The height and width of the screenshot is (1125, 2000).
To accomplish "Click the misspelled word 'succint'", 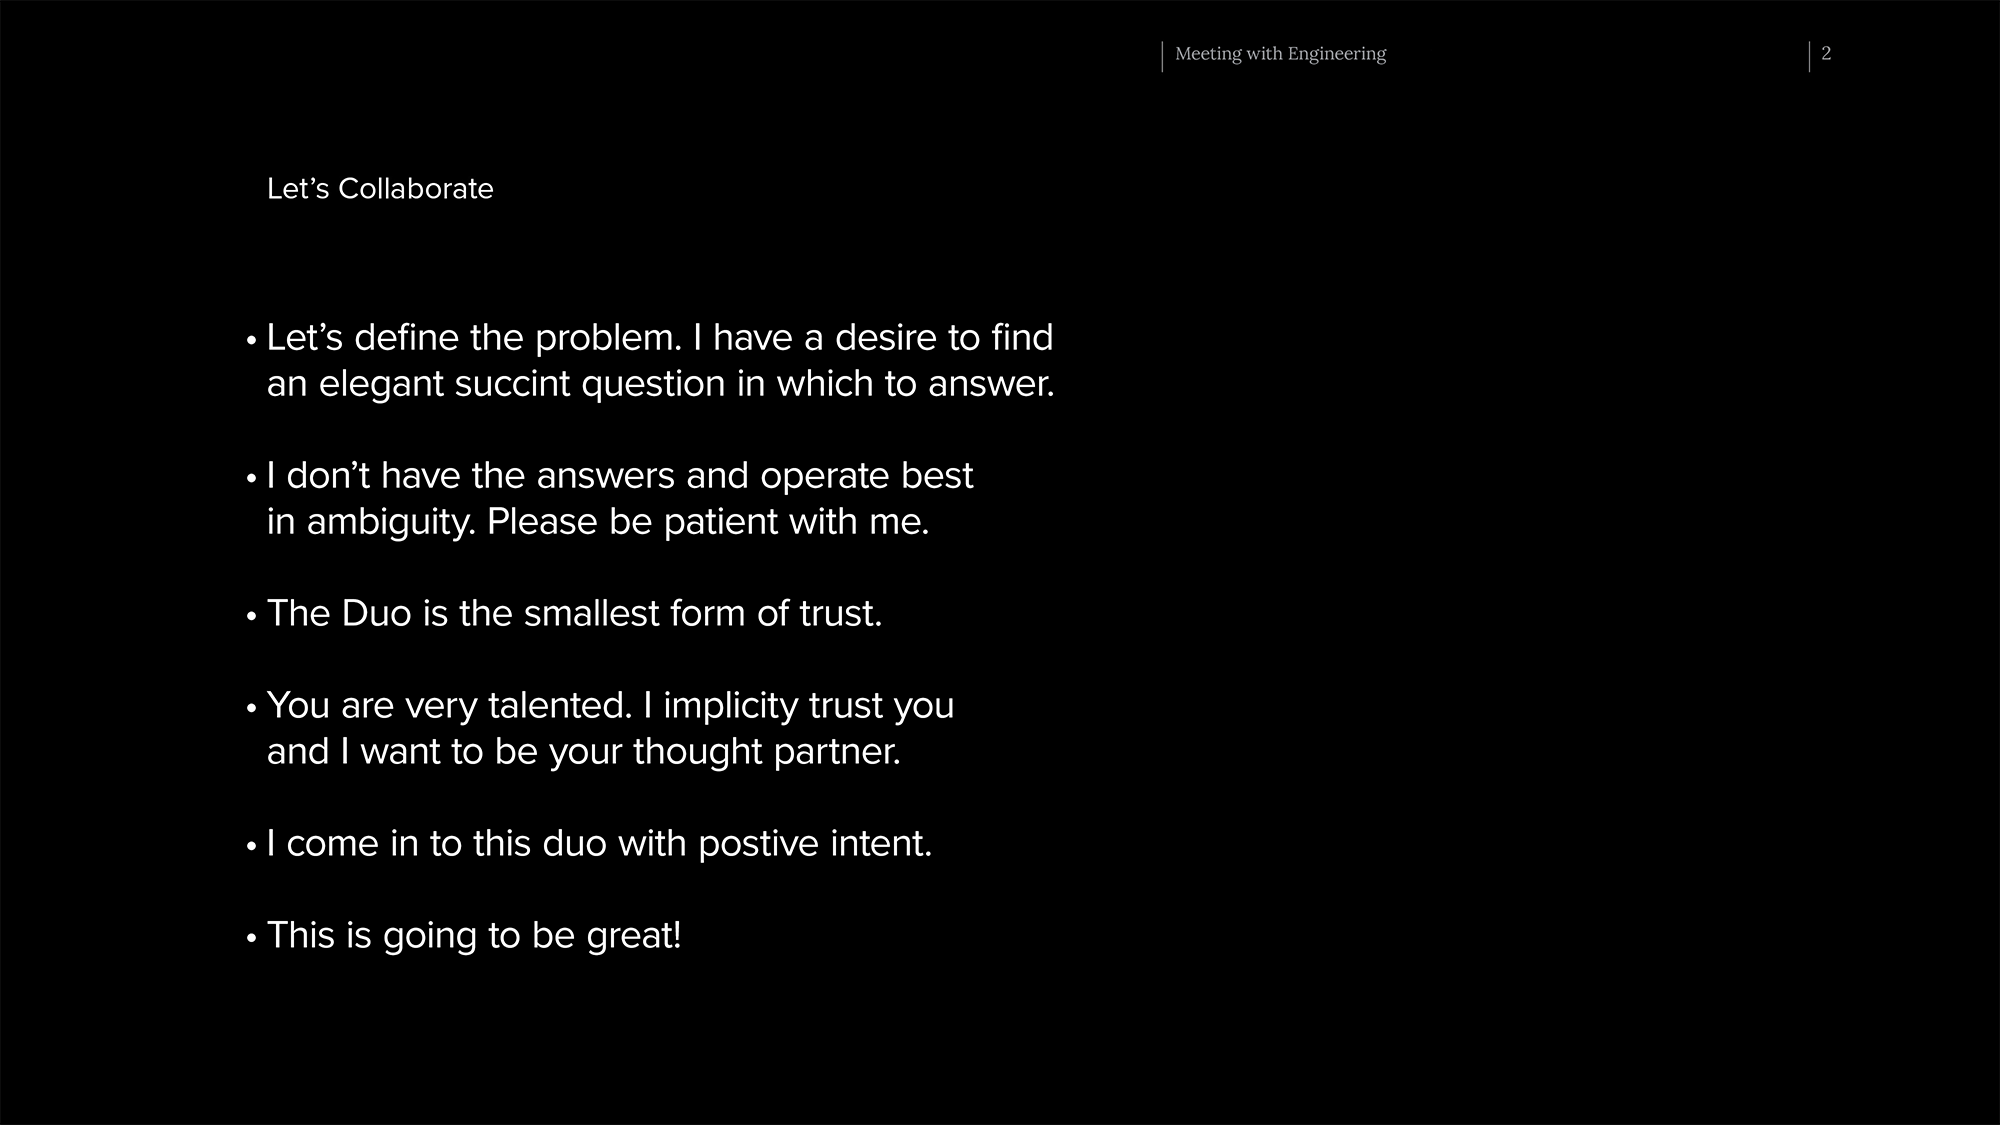I will [512, 384].
